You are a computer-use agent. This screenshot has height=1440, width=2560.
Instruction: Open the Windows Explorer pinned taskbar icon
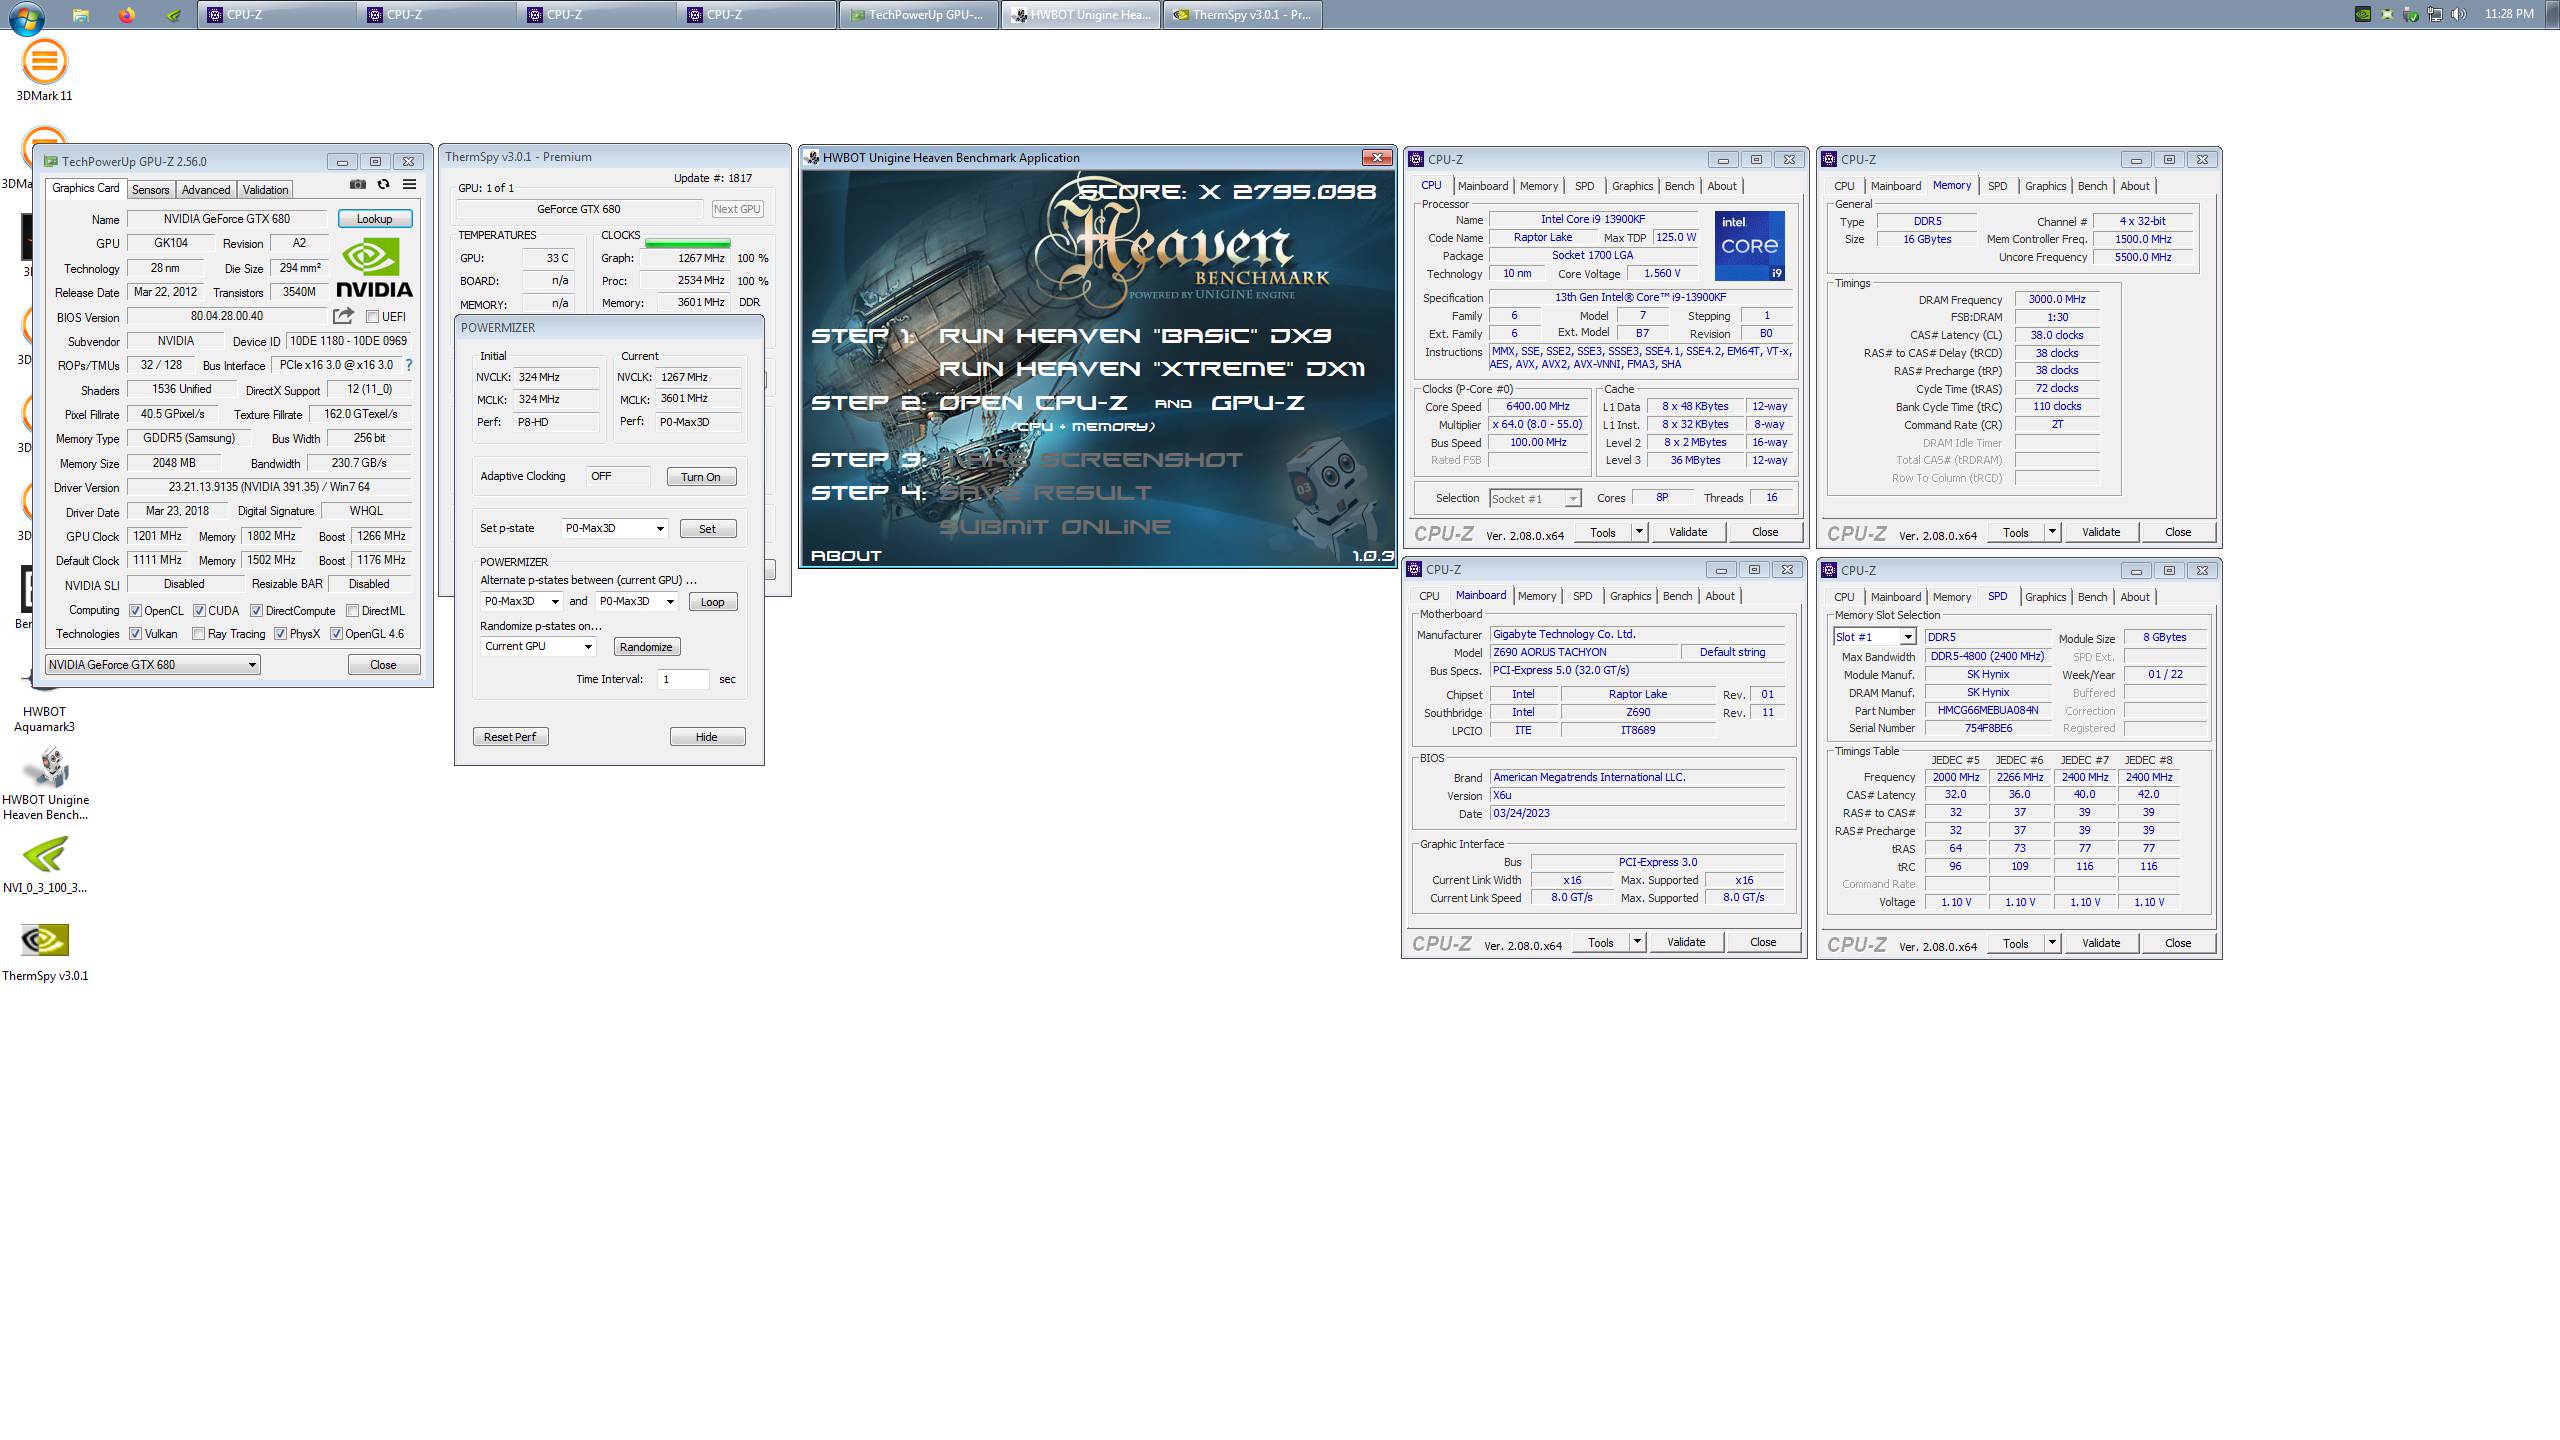pos(80,15)
